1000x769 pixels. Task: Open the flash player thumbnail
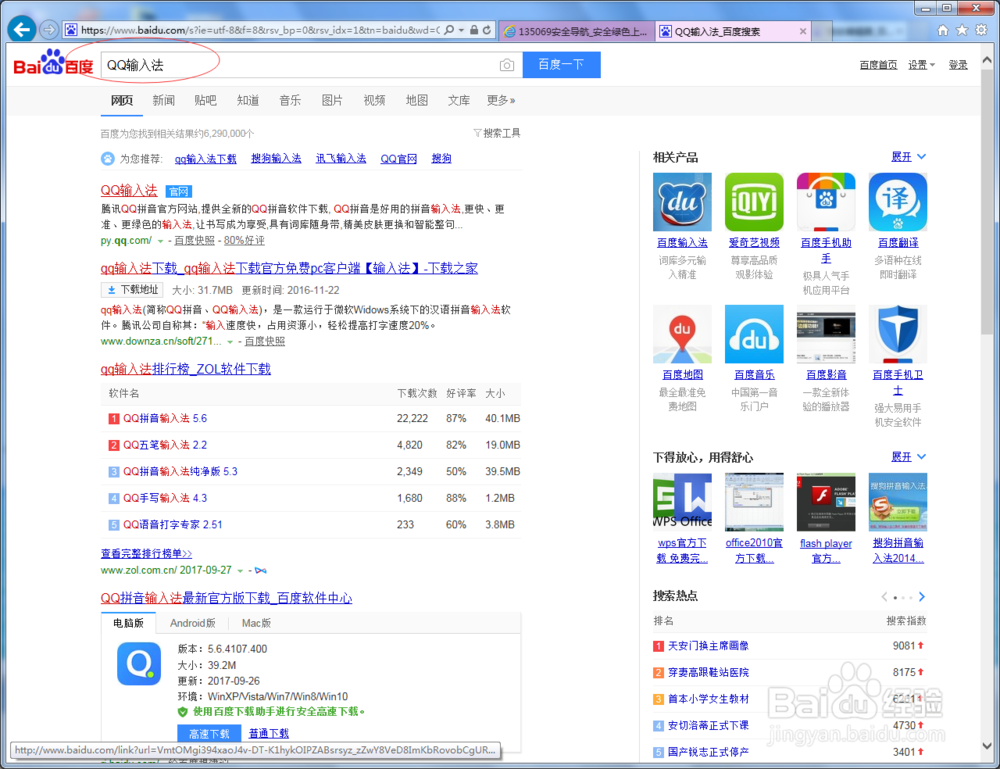[826, 502]
